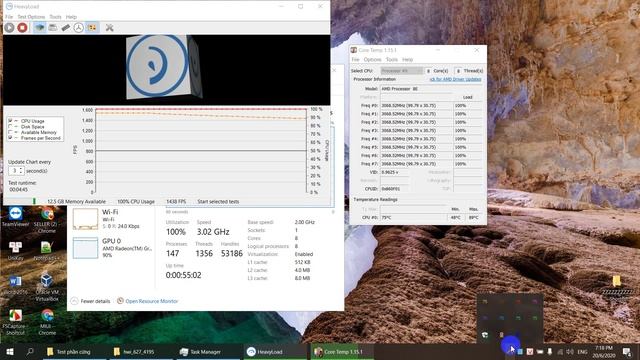Image resolution: width=640 pixels, height=360 pixels.
Task: Select GPU 0 in Task Manager sidebar
Action: click(111, 248)
